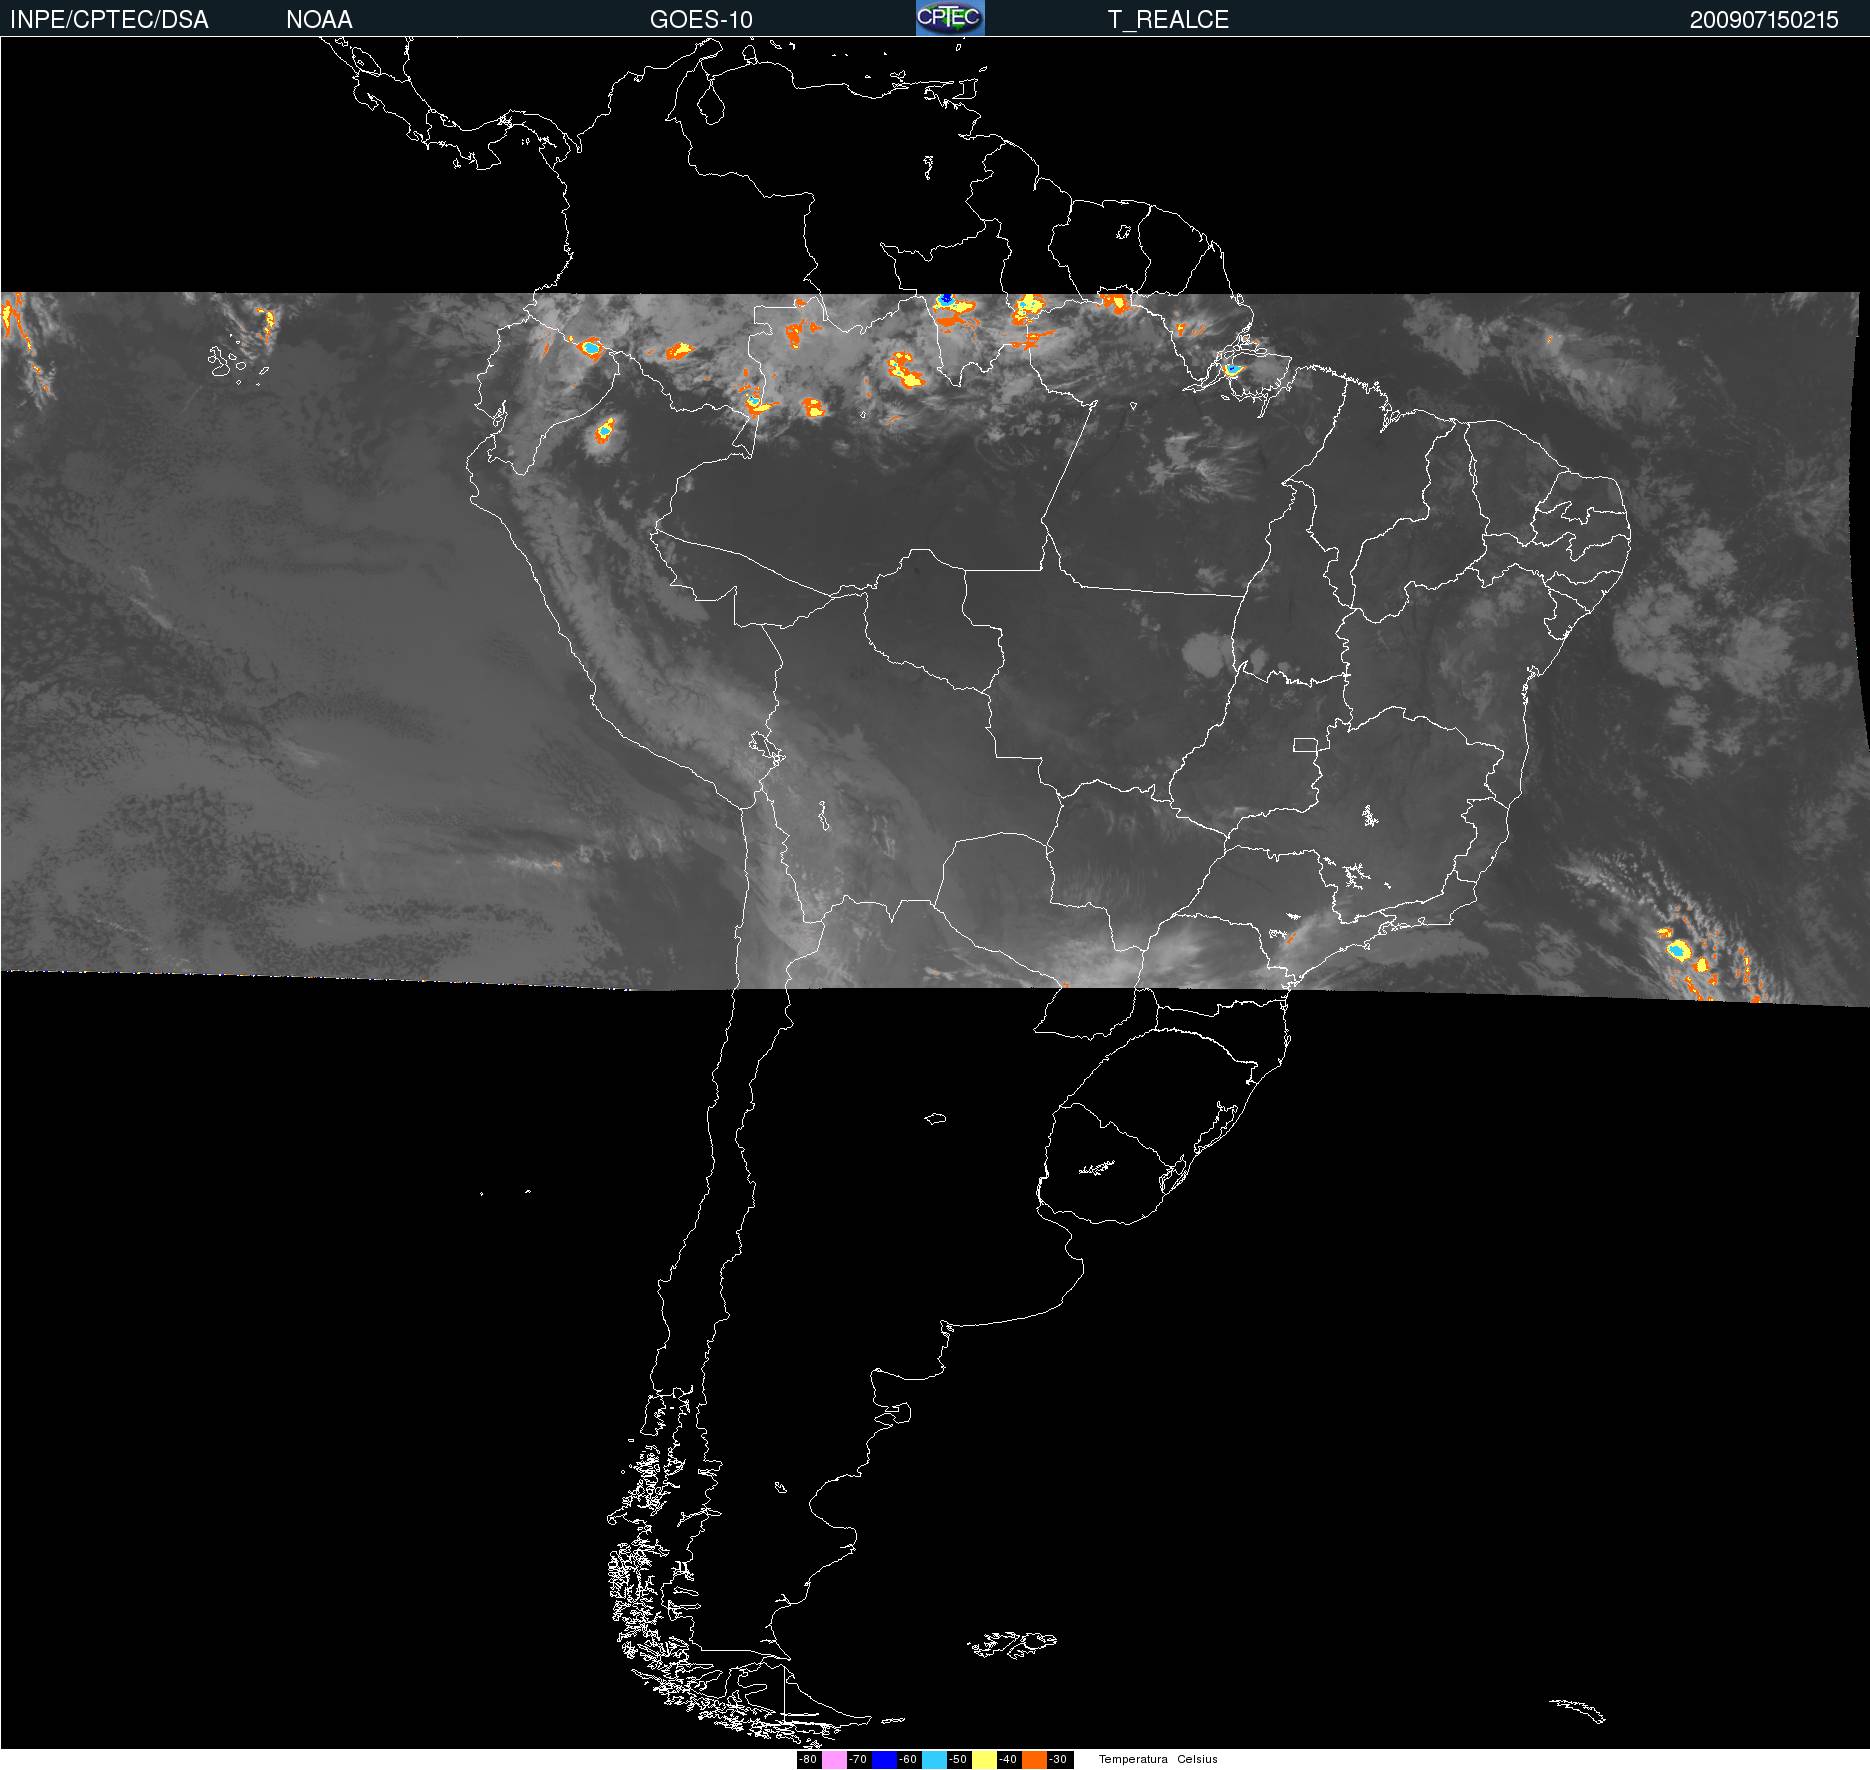Click the -60 legend value
Viewport: 1870px width, 1770px height.
coord(909,1759)
